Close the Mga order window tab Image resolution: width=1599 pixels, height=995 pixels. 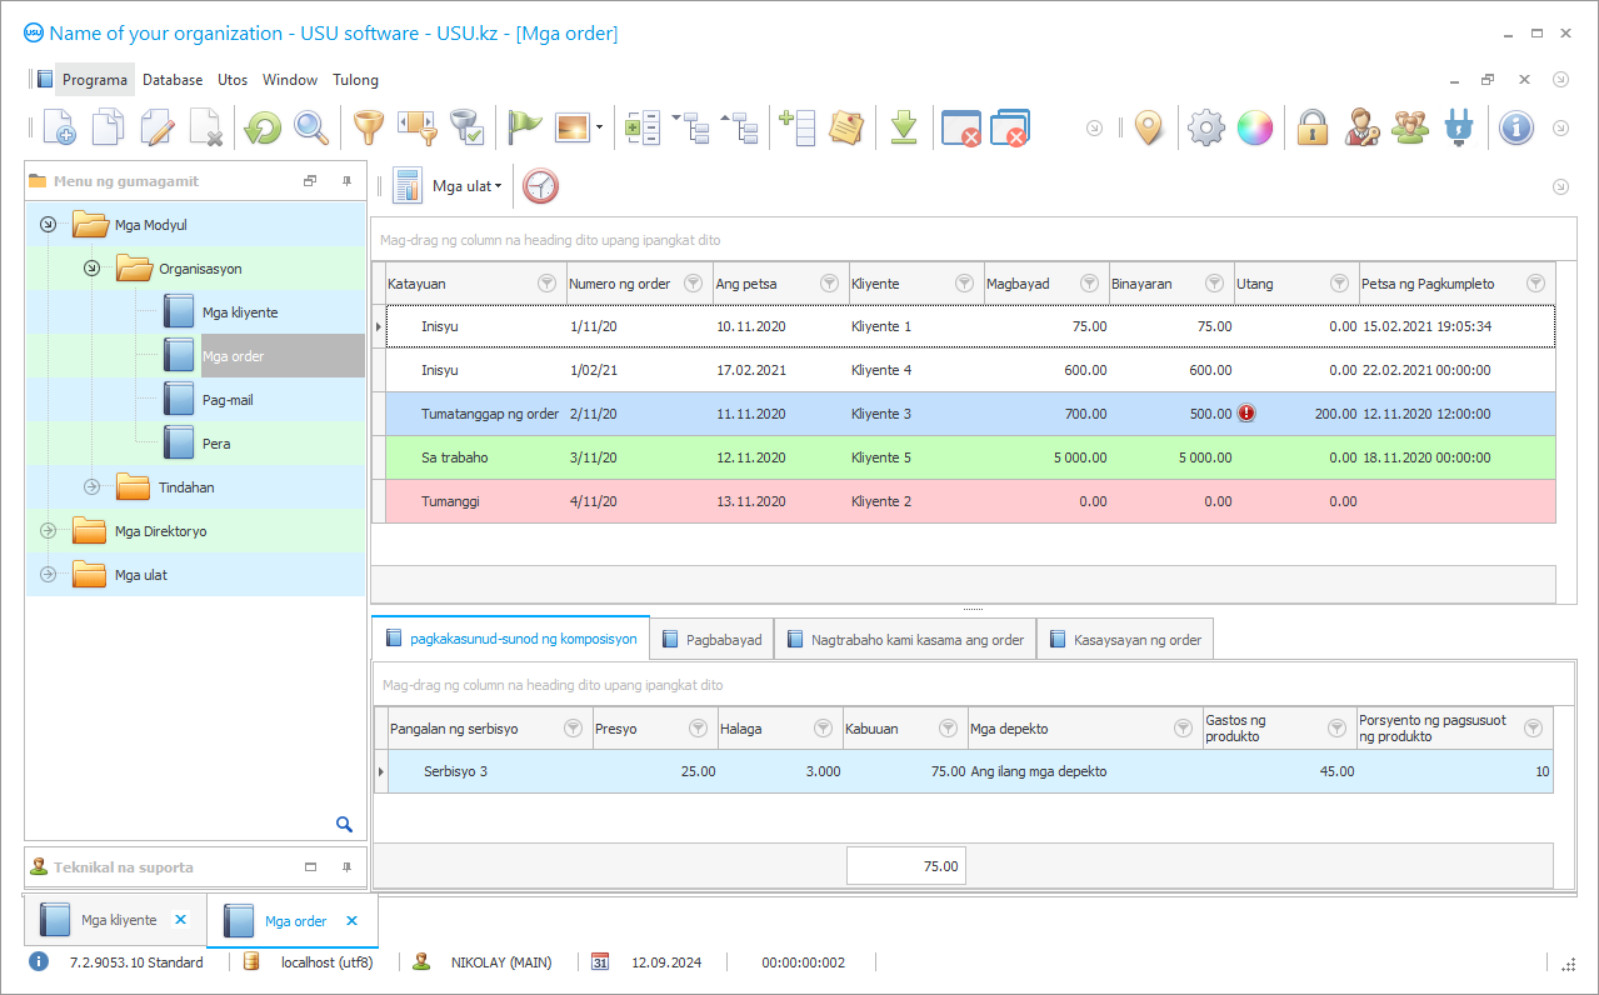point(352,920)
